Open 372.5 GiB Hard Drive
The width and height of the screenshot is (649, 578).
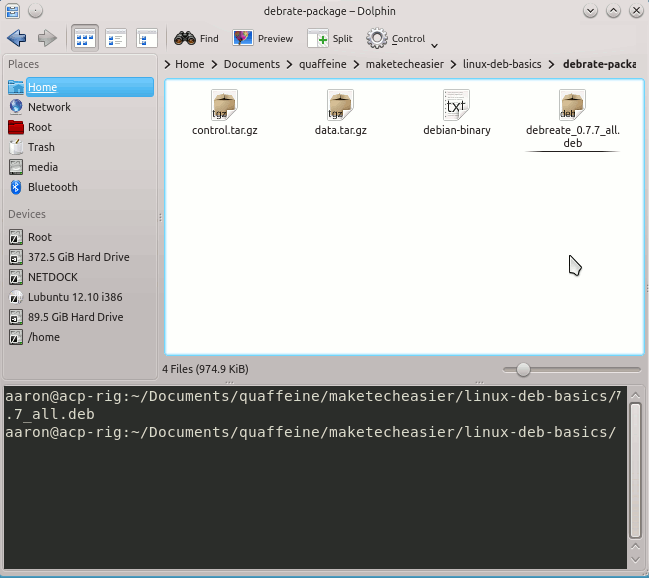80,257
